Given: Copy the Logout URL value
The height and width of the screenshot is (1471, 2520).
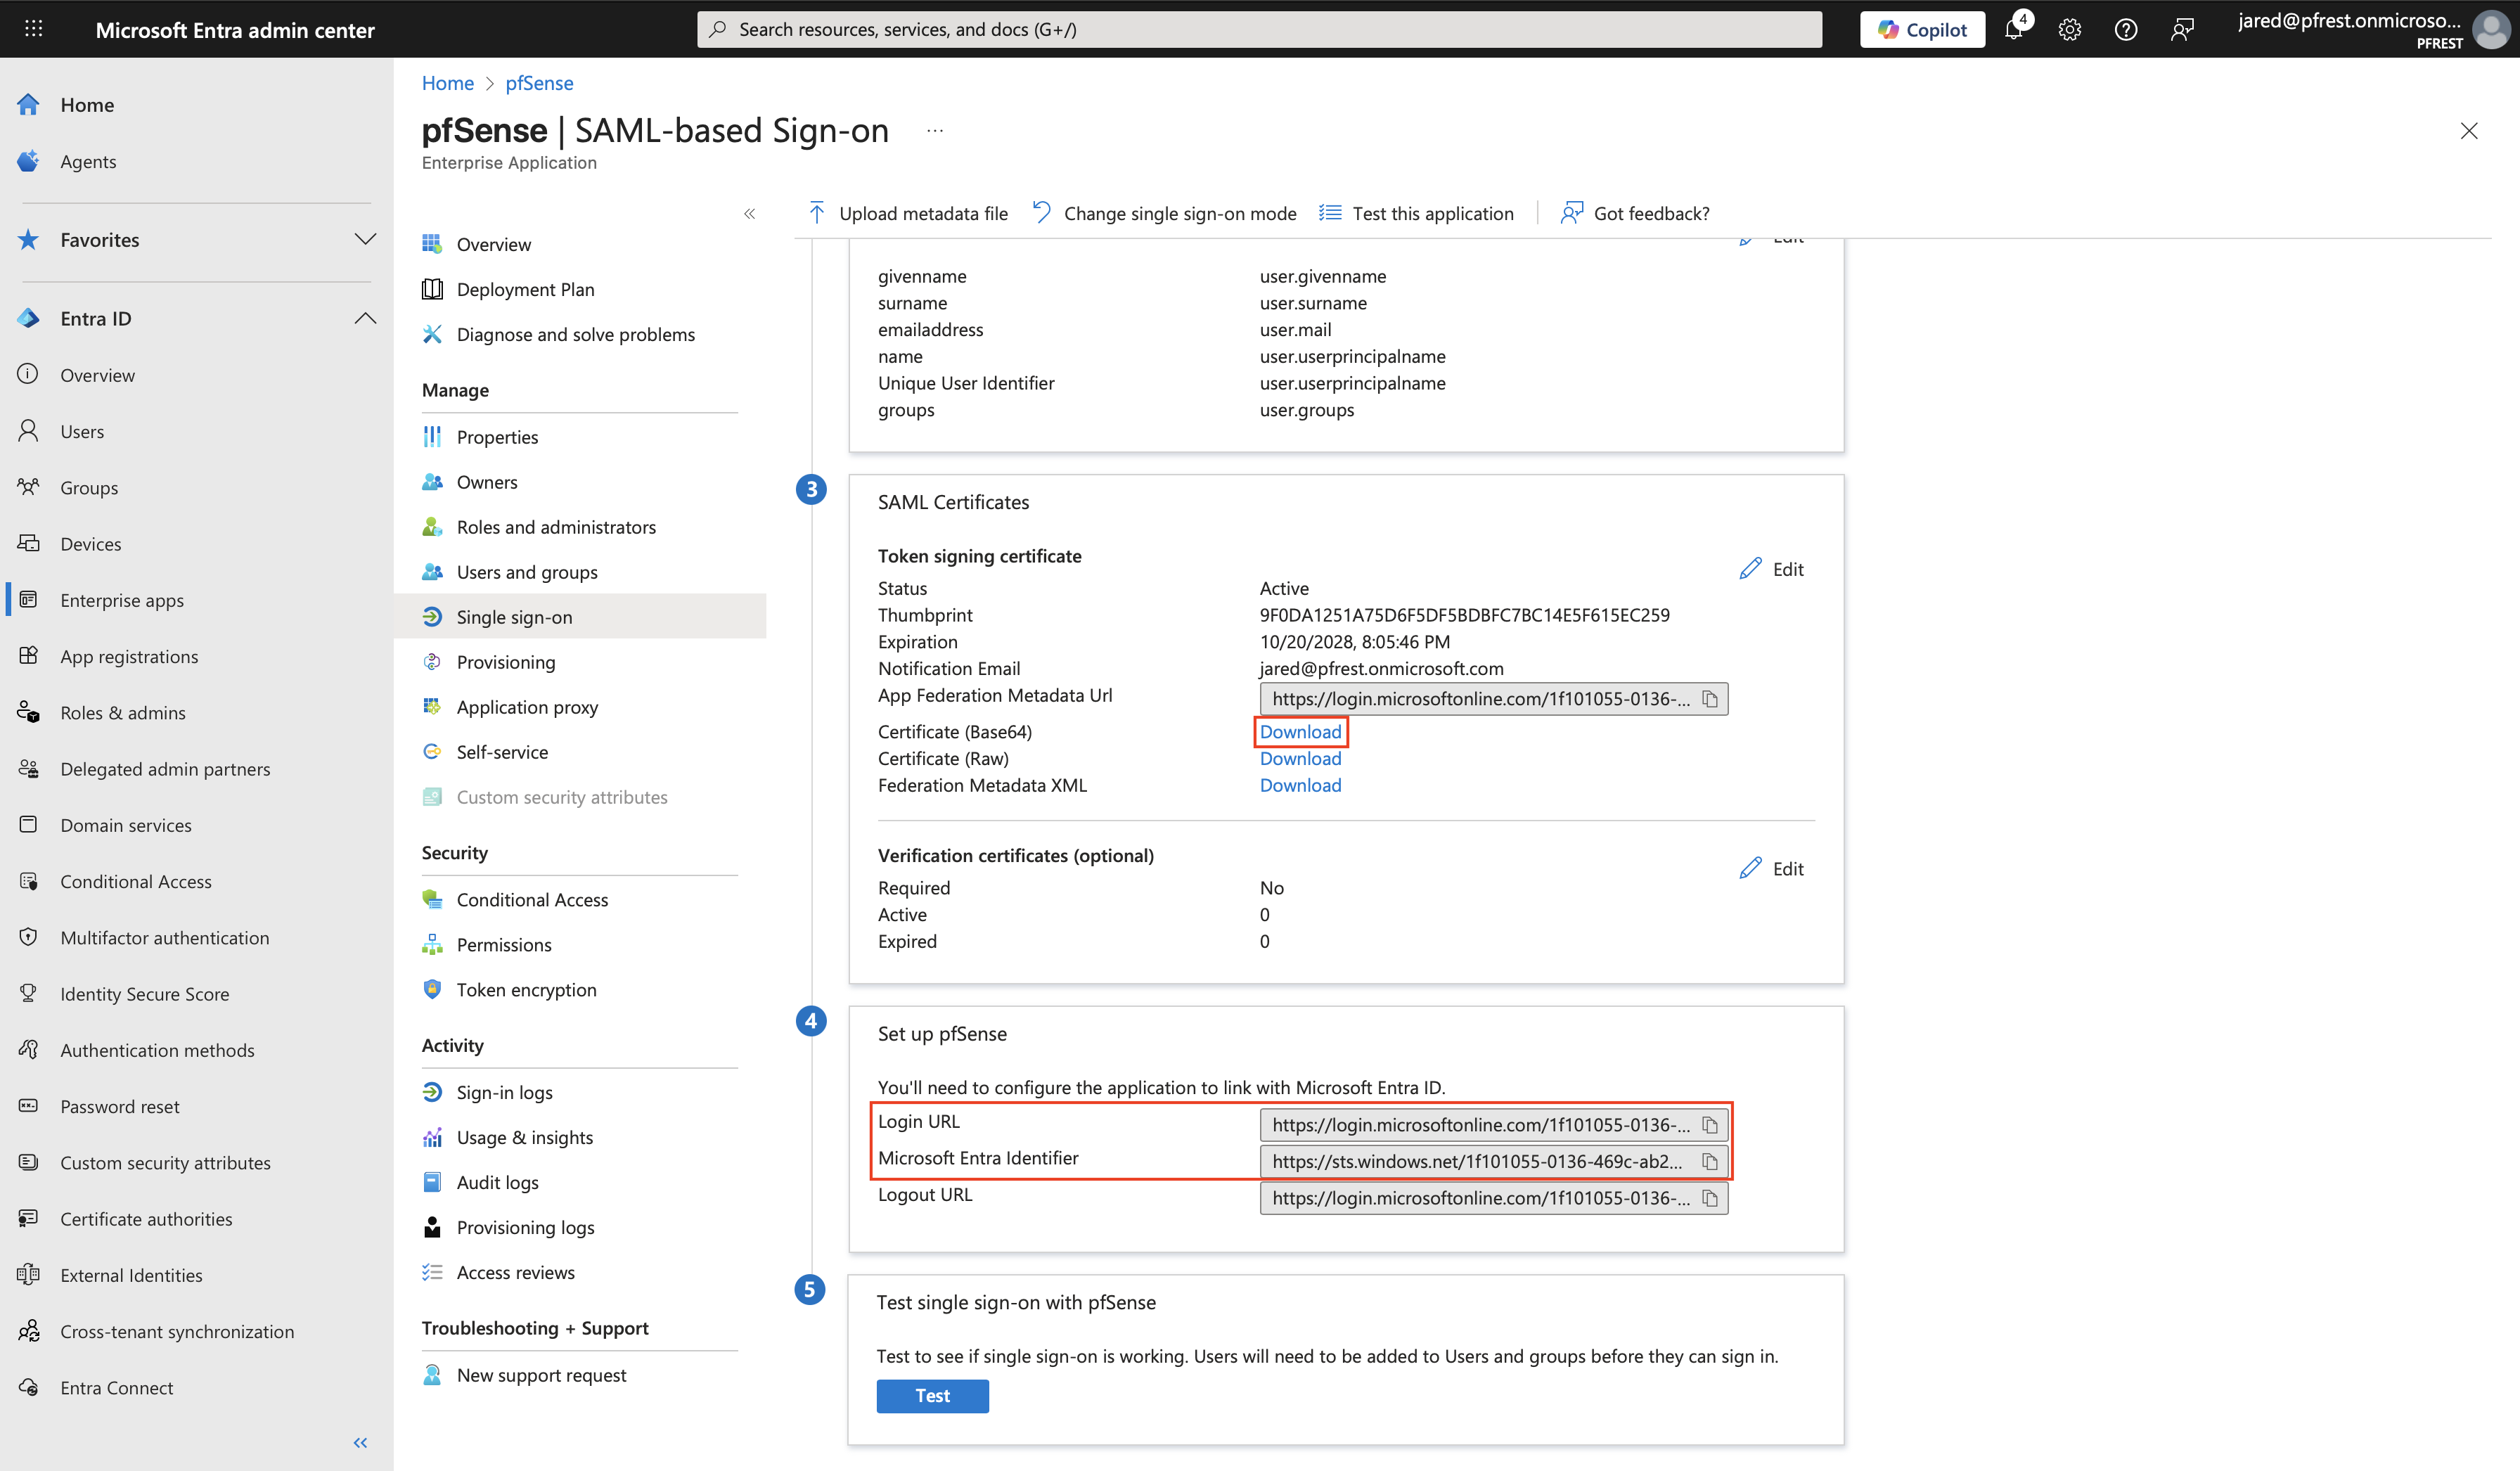Looking at the screenshot, I should [x=1710, y=1198].
